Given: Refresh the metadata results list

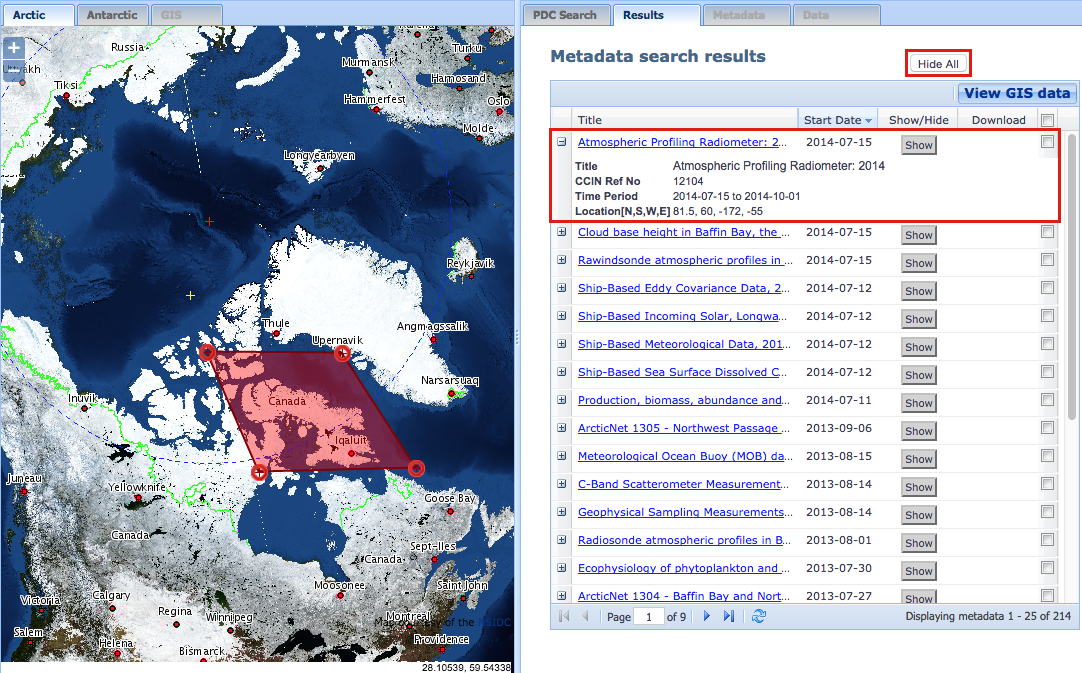Looking at the screenshot, I should (759, 616).
